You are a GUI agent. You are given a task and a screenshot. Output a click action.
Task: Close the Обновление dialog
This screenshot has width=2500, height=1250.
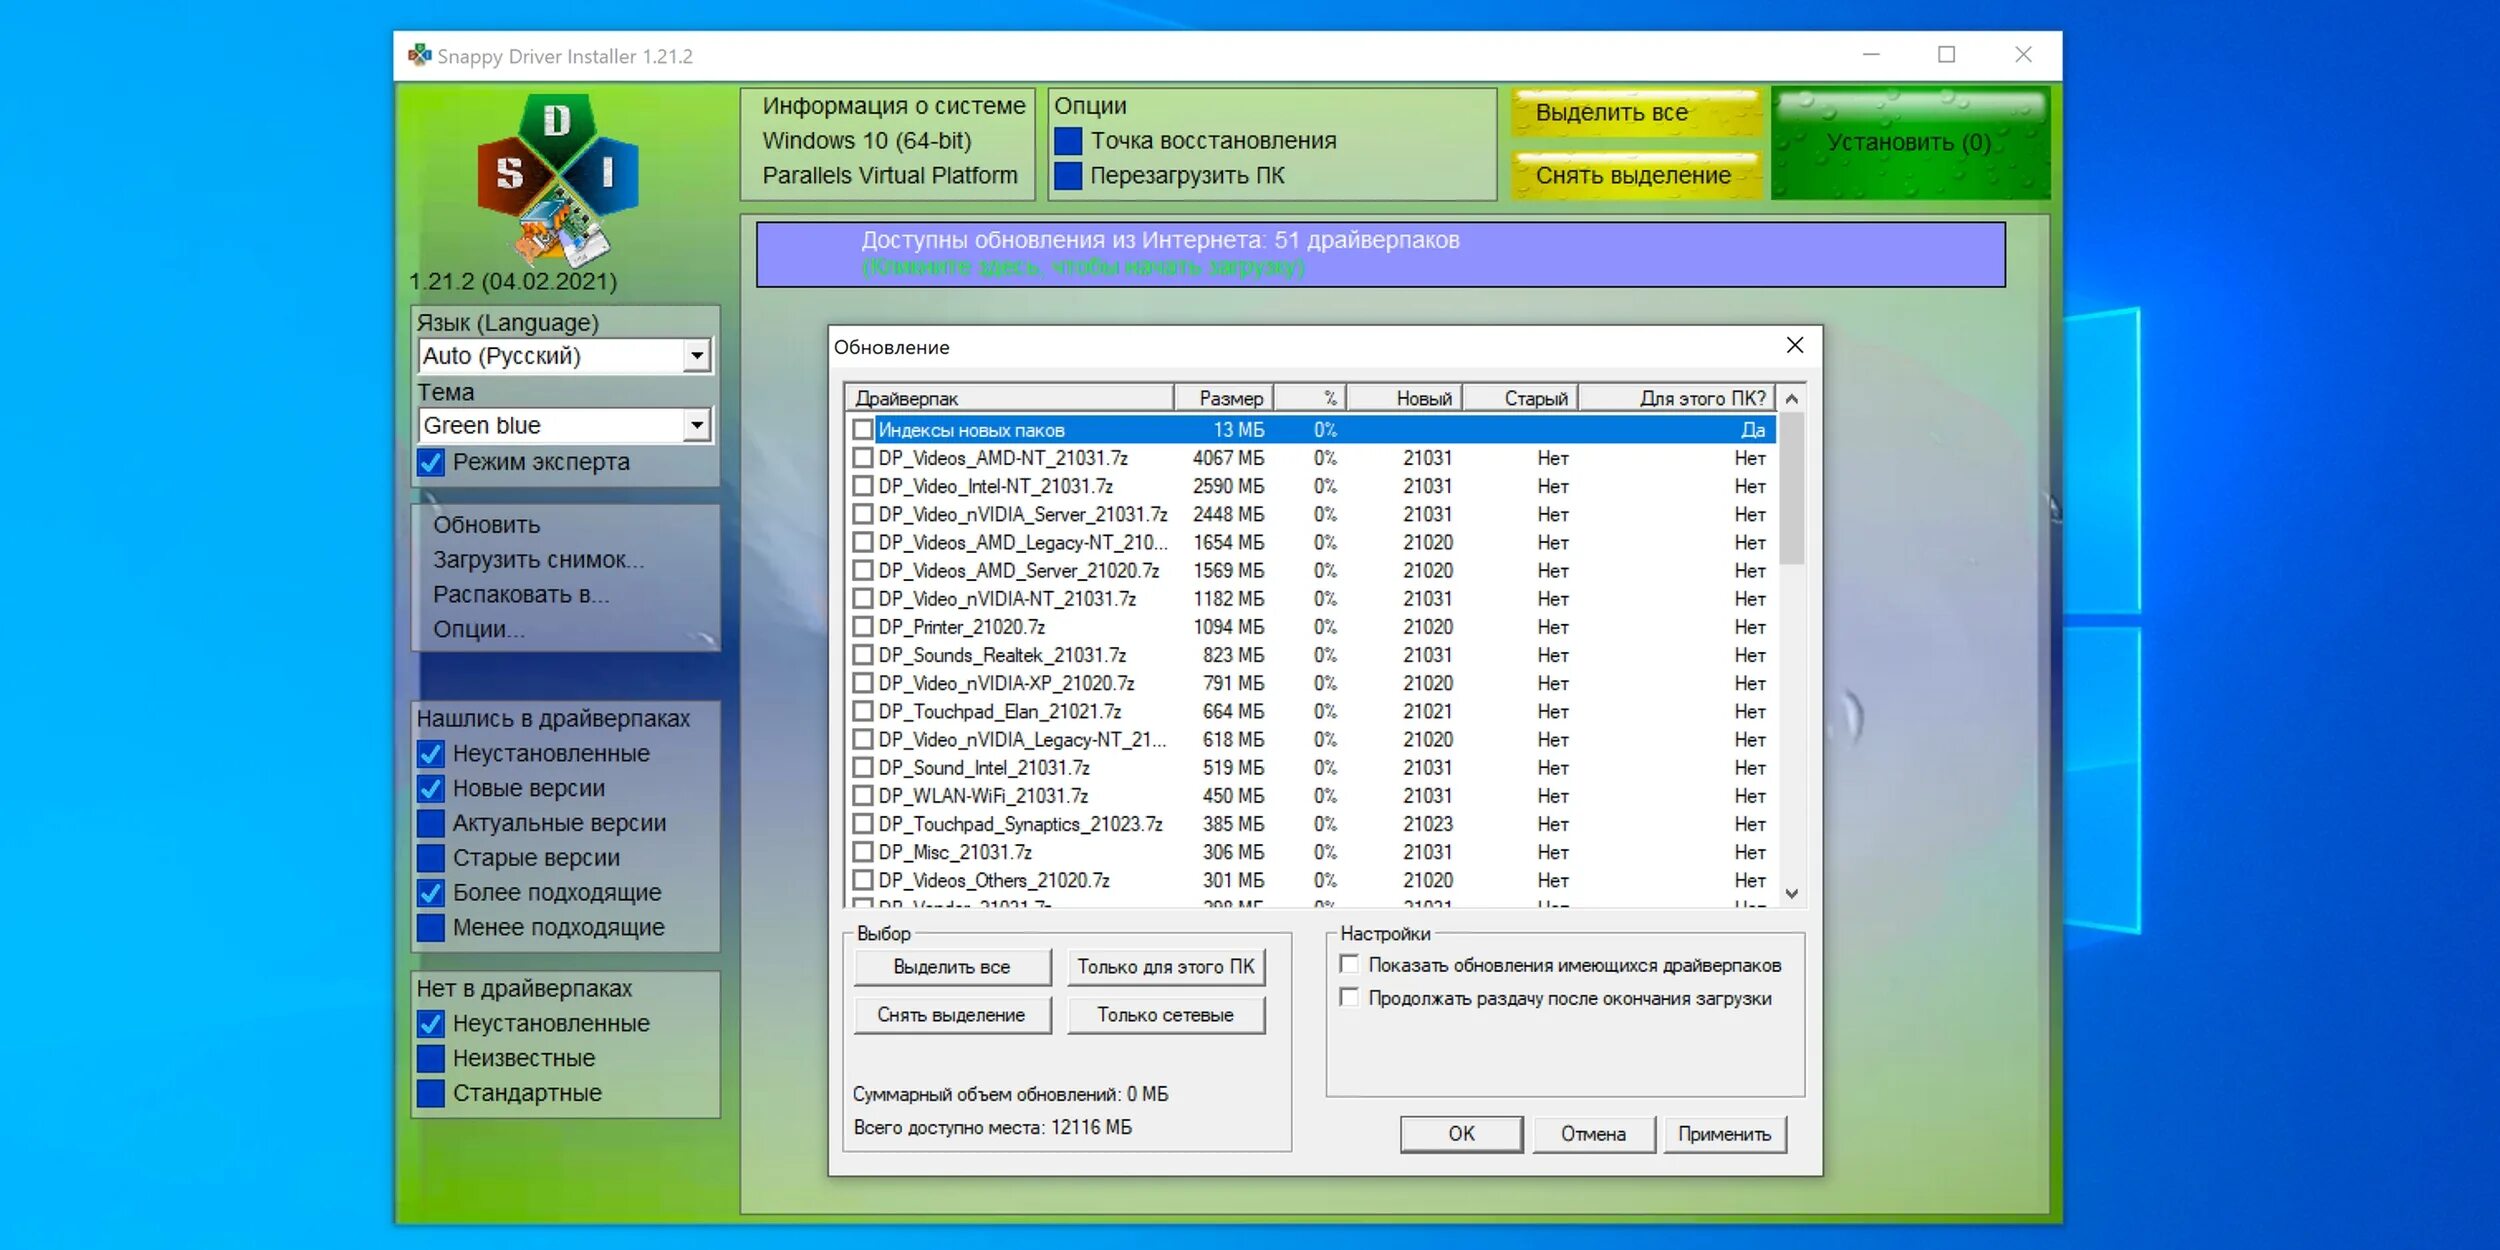1794,346
